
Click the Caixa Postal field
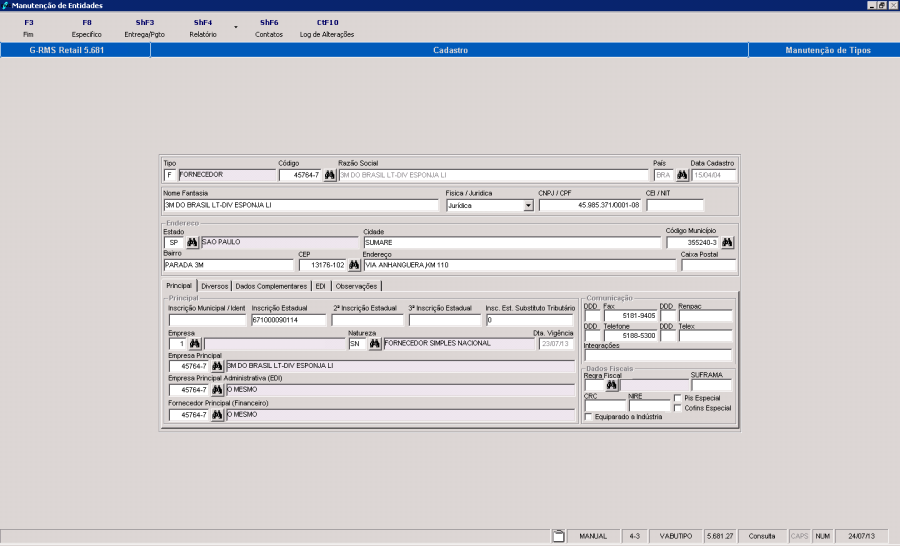click(x=708, y=265)
